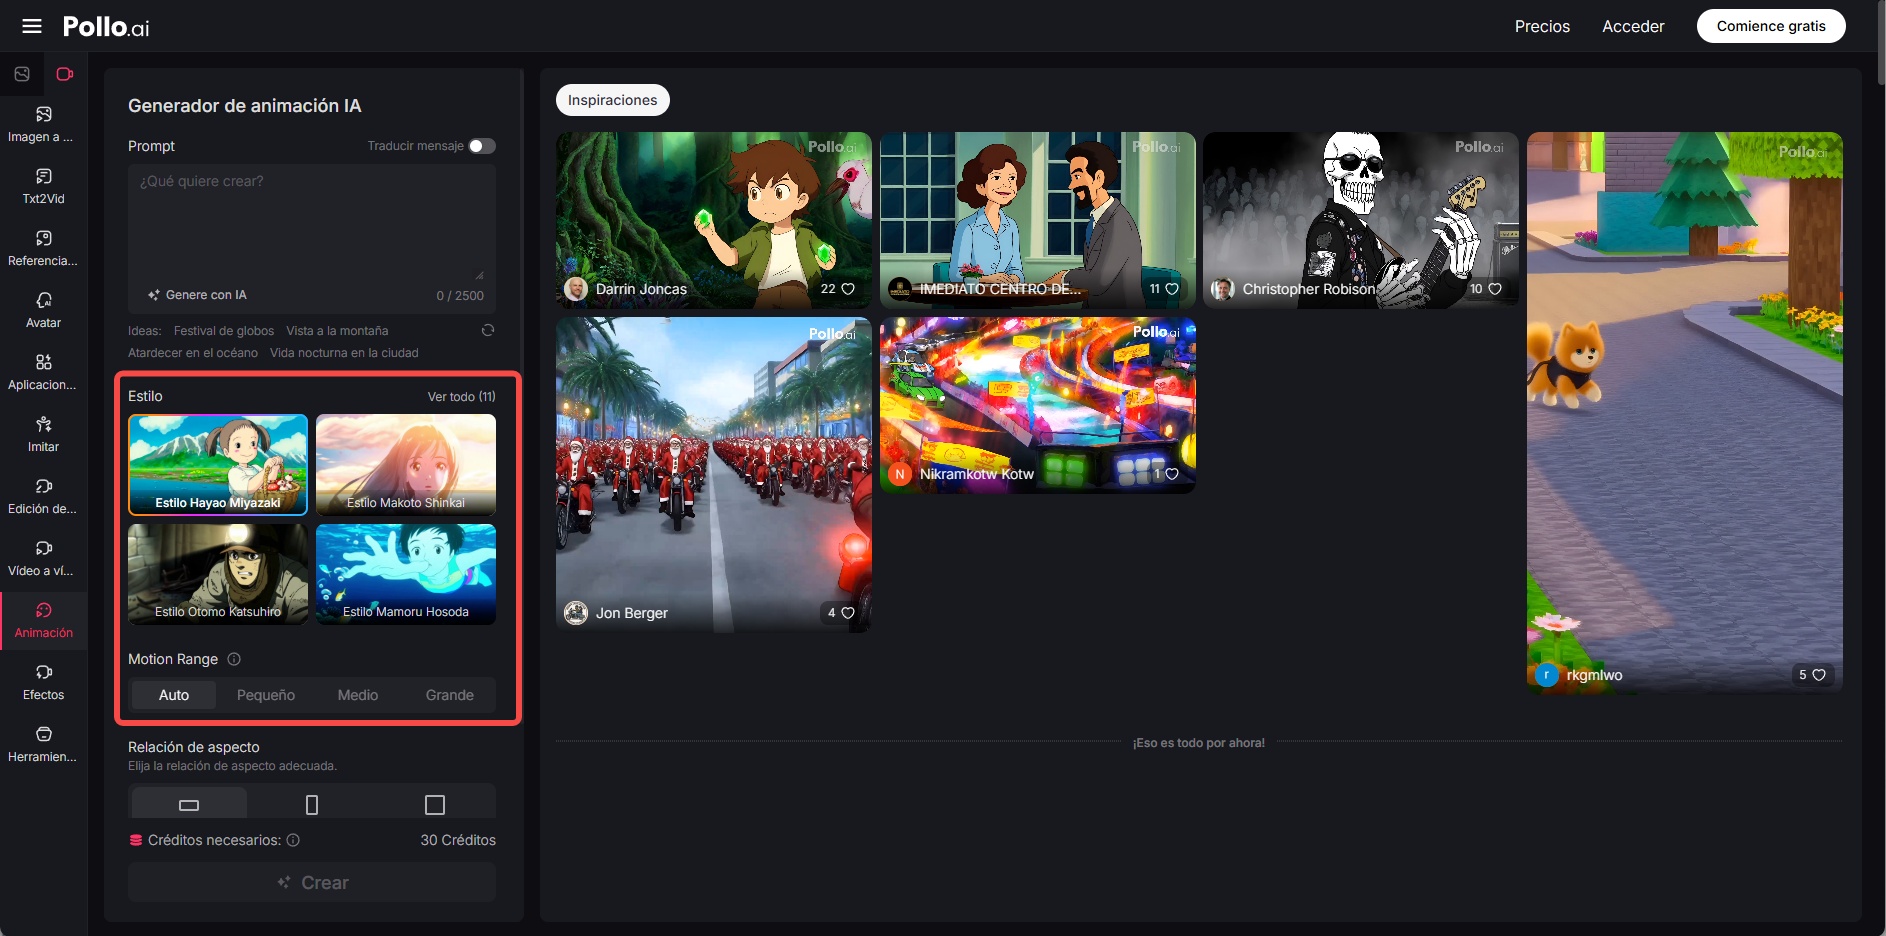Screen dimensions: 1886x936
Task: Open the Efectos tool
Action: (x=43, y=683)
